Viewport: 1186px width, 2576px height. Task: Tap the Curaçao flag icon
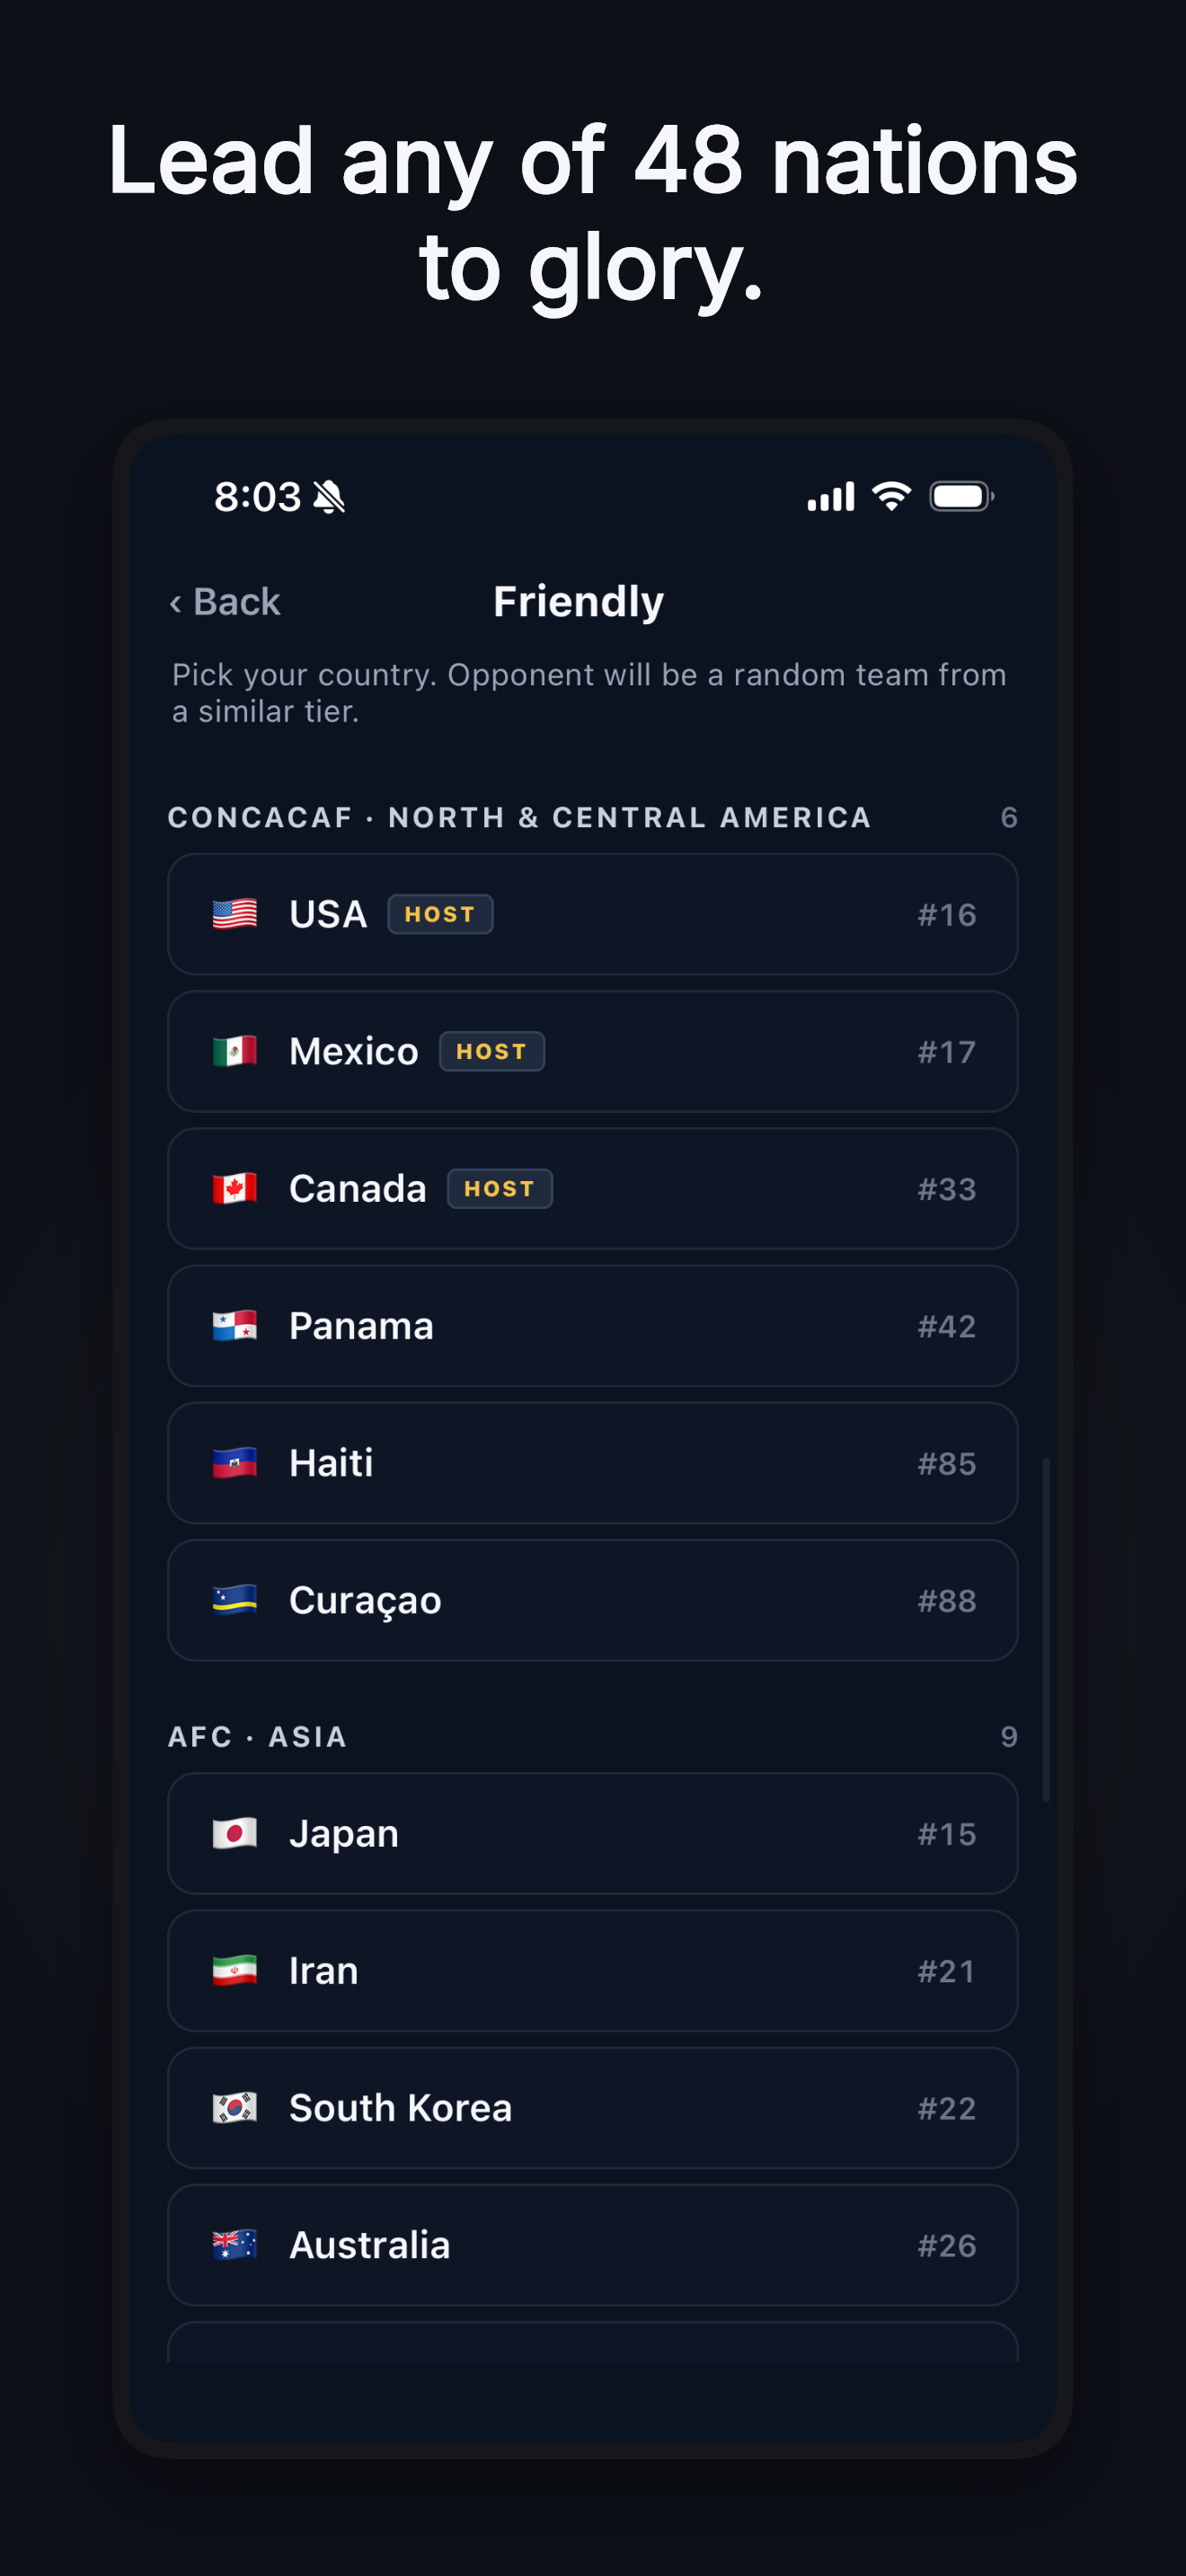pyautogui.click(x=235, y=1599)
